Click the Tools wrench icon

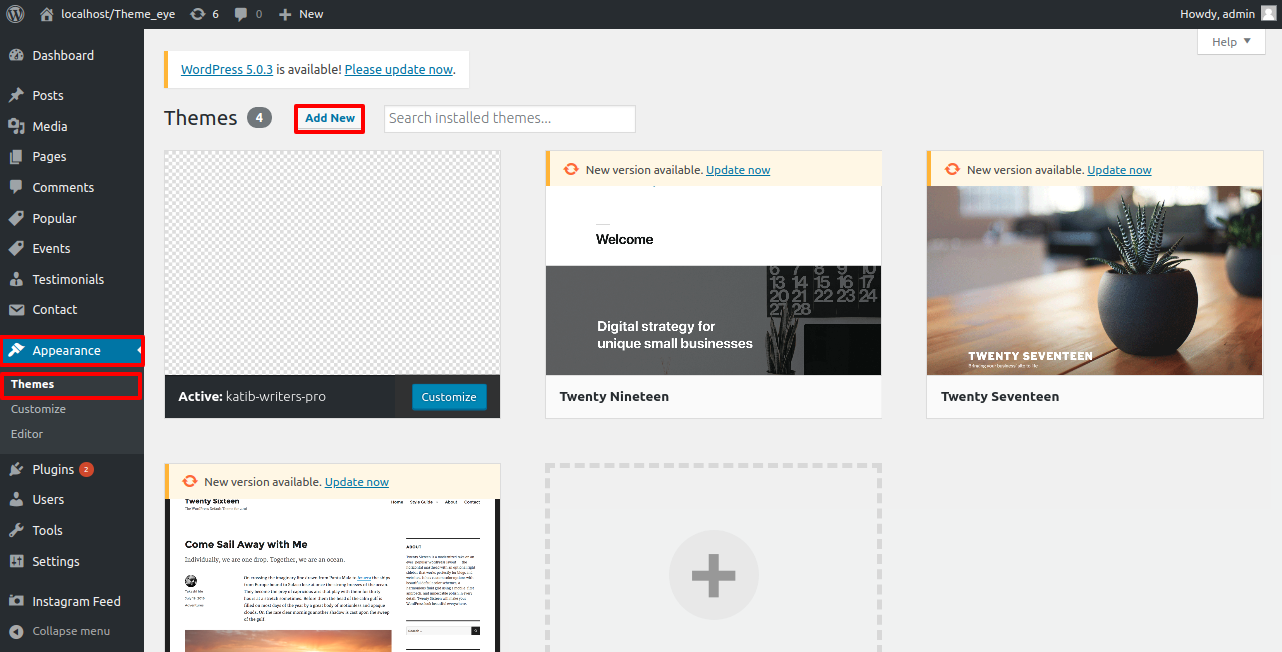[16, 530]
